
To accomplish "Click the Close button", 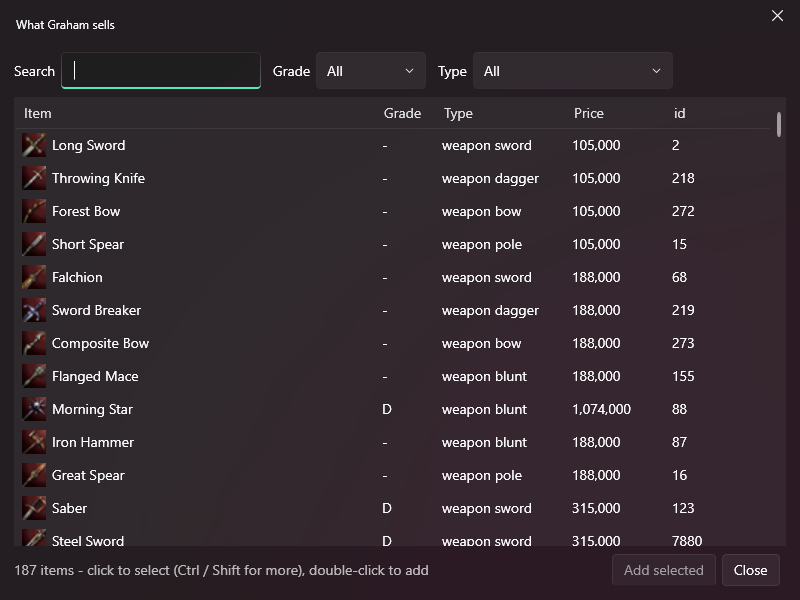I will [x=751, y=570].
